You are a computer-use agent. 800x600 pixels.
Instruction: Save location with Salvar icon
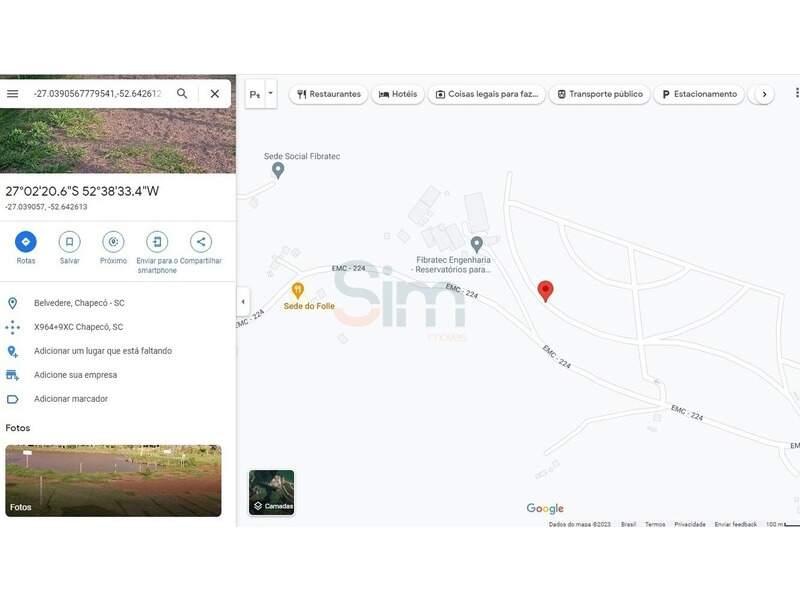69,242
